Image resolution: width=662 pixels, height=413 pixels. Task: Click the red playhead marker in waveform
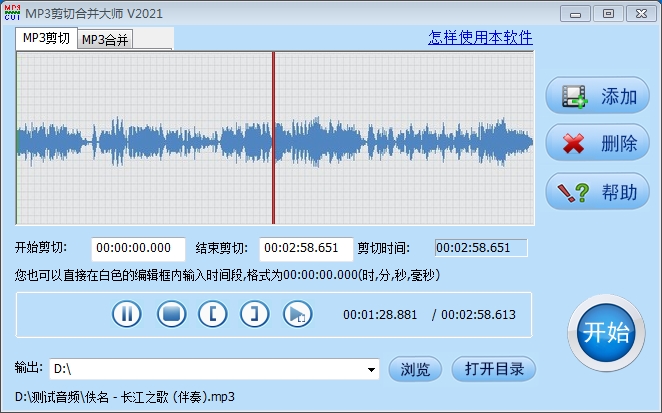(x=274, y=138)
